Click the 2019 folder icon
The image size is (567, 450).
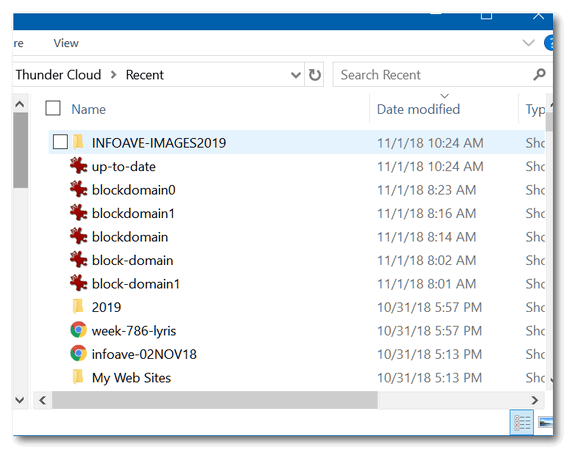(78, 307)
